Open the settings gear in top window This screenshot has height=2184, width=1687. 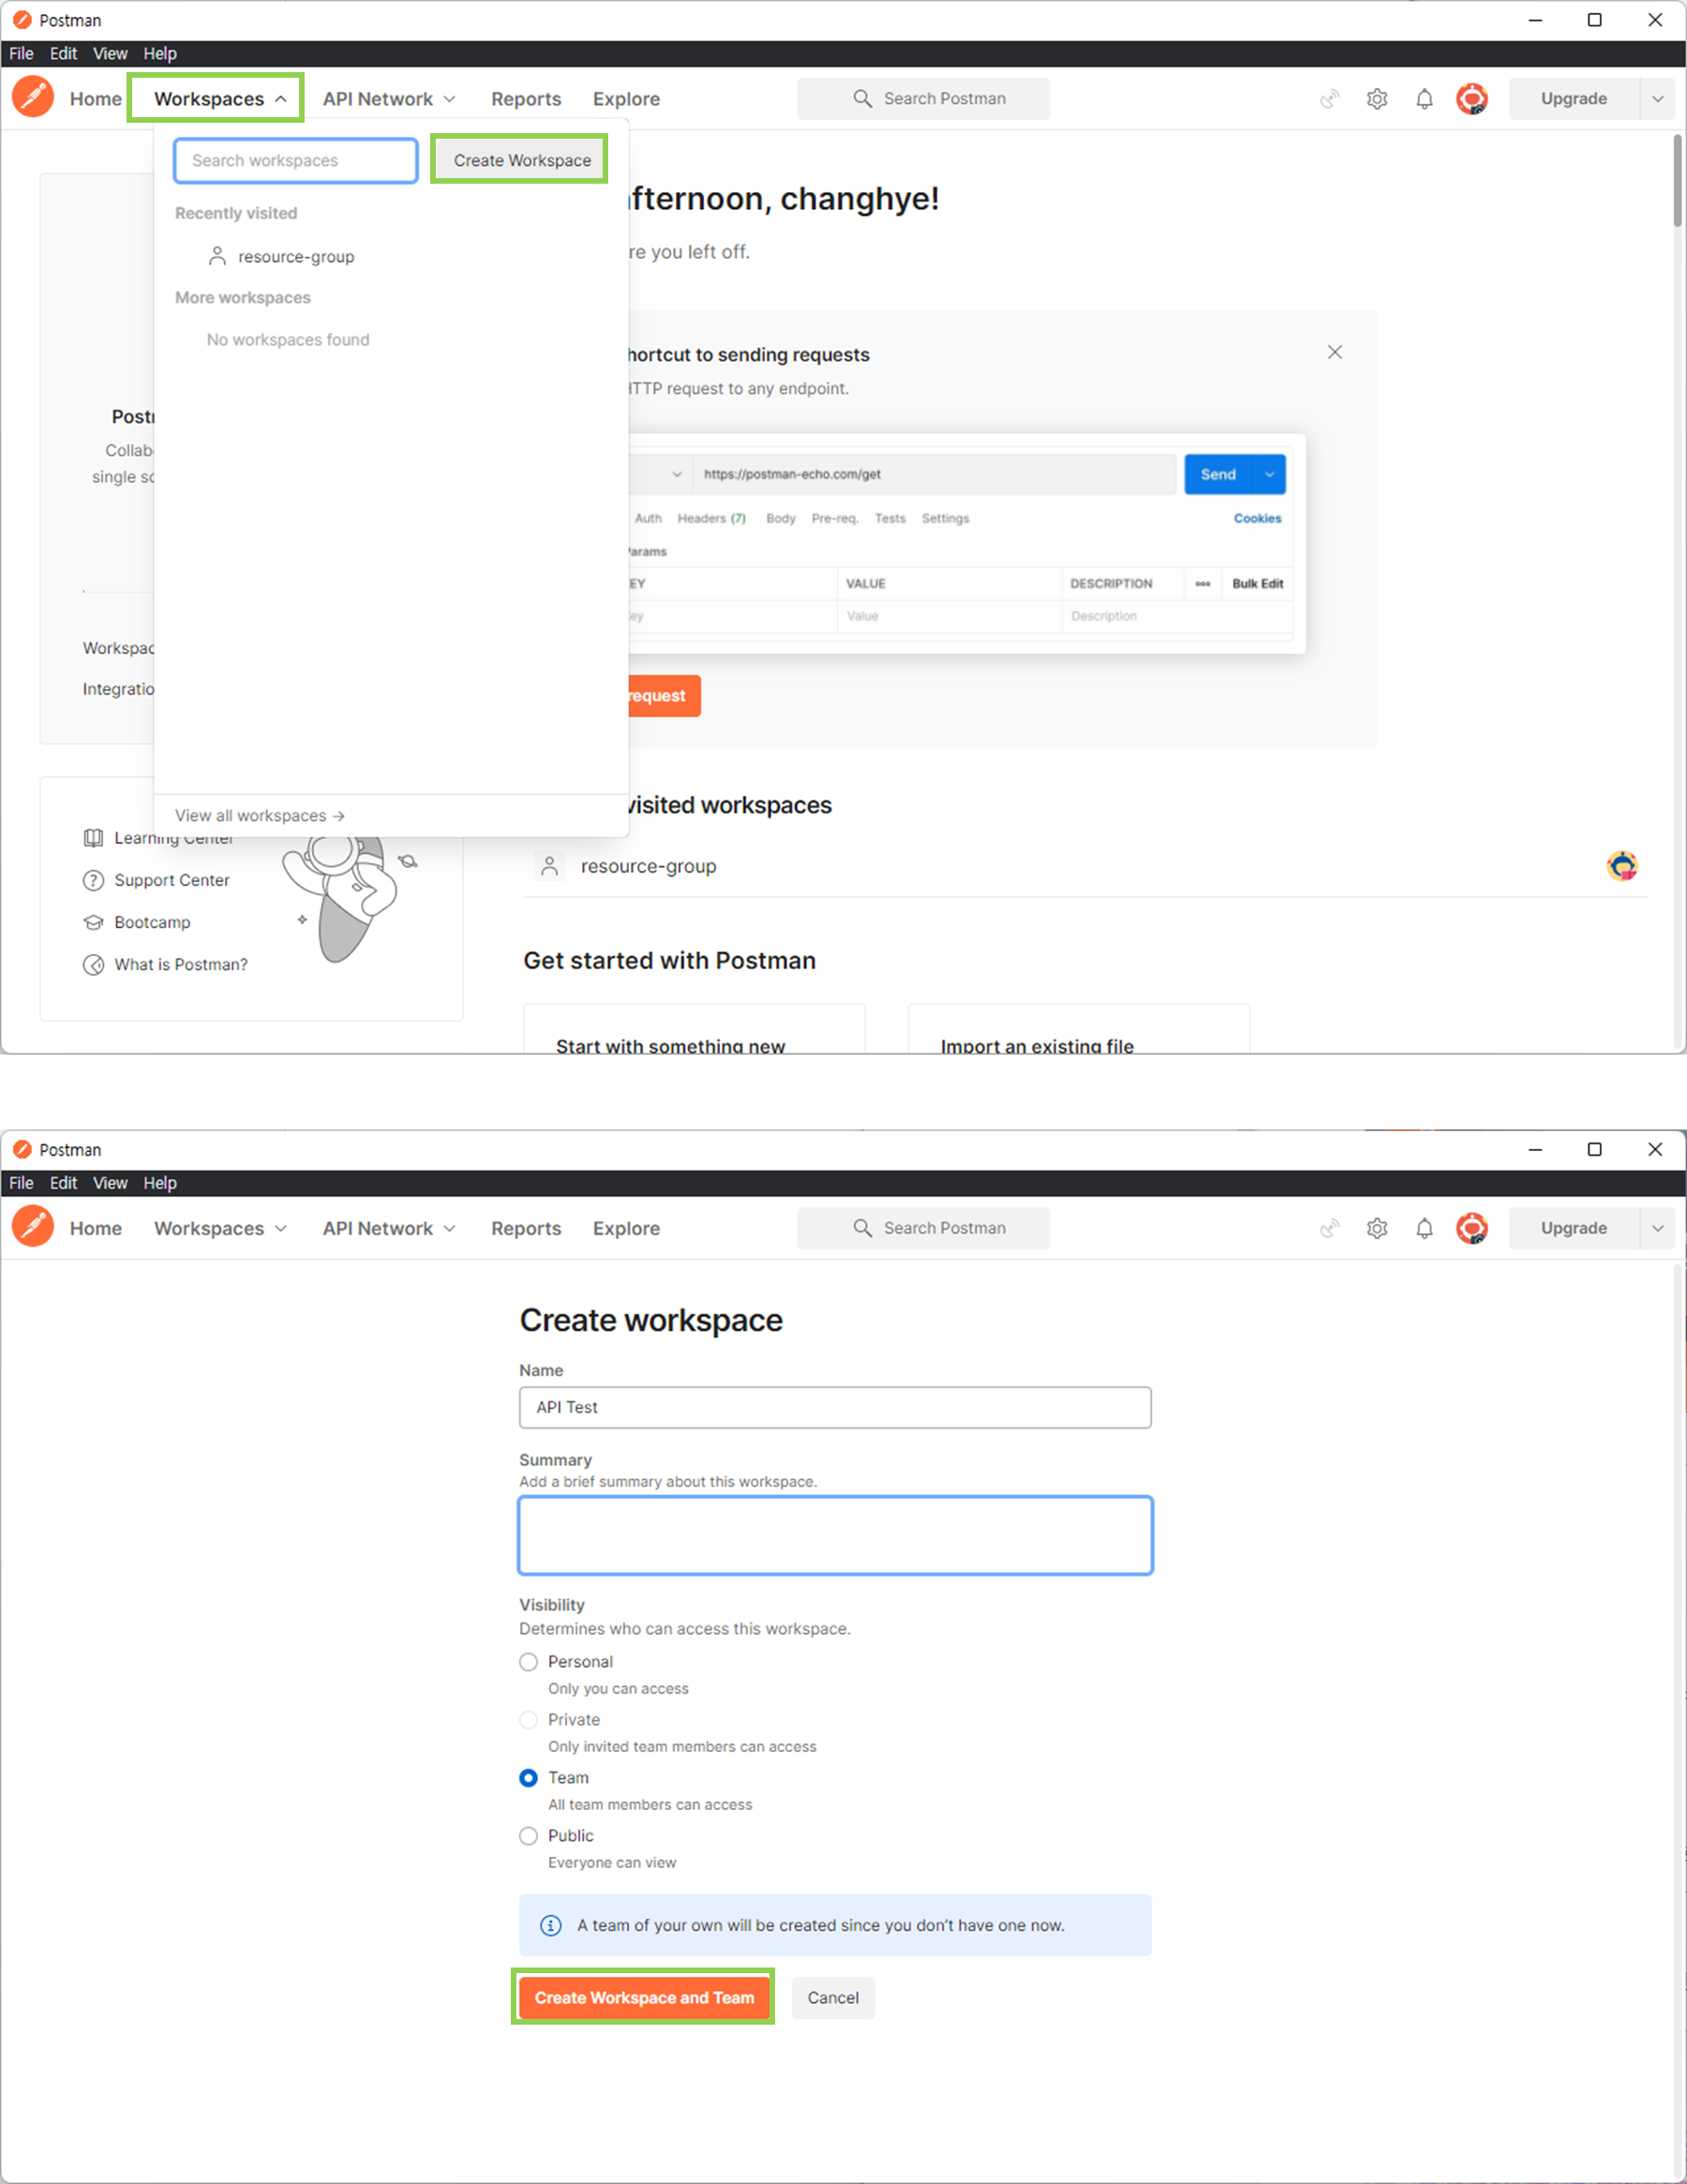pos(1377,99)
